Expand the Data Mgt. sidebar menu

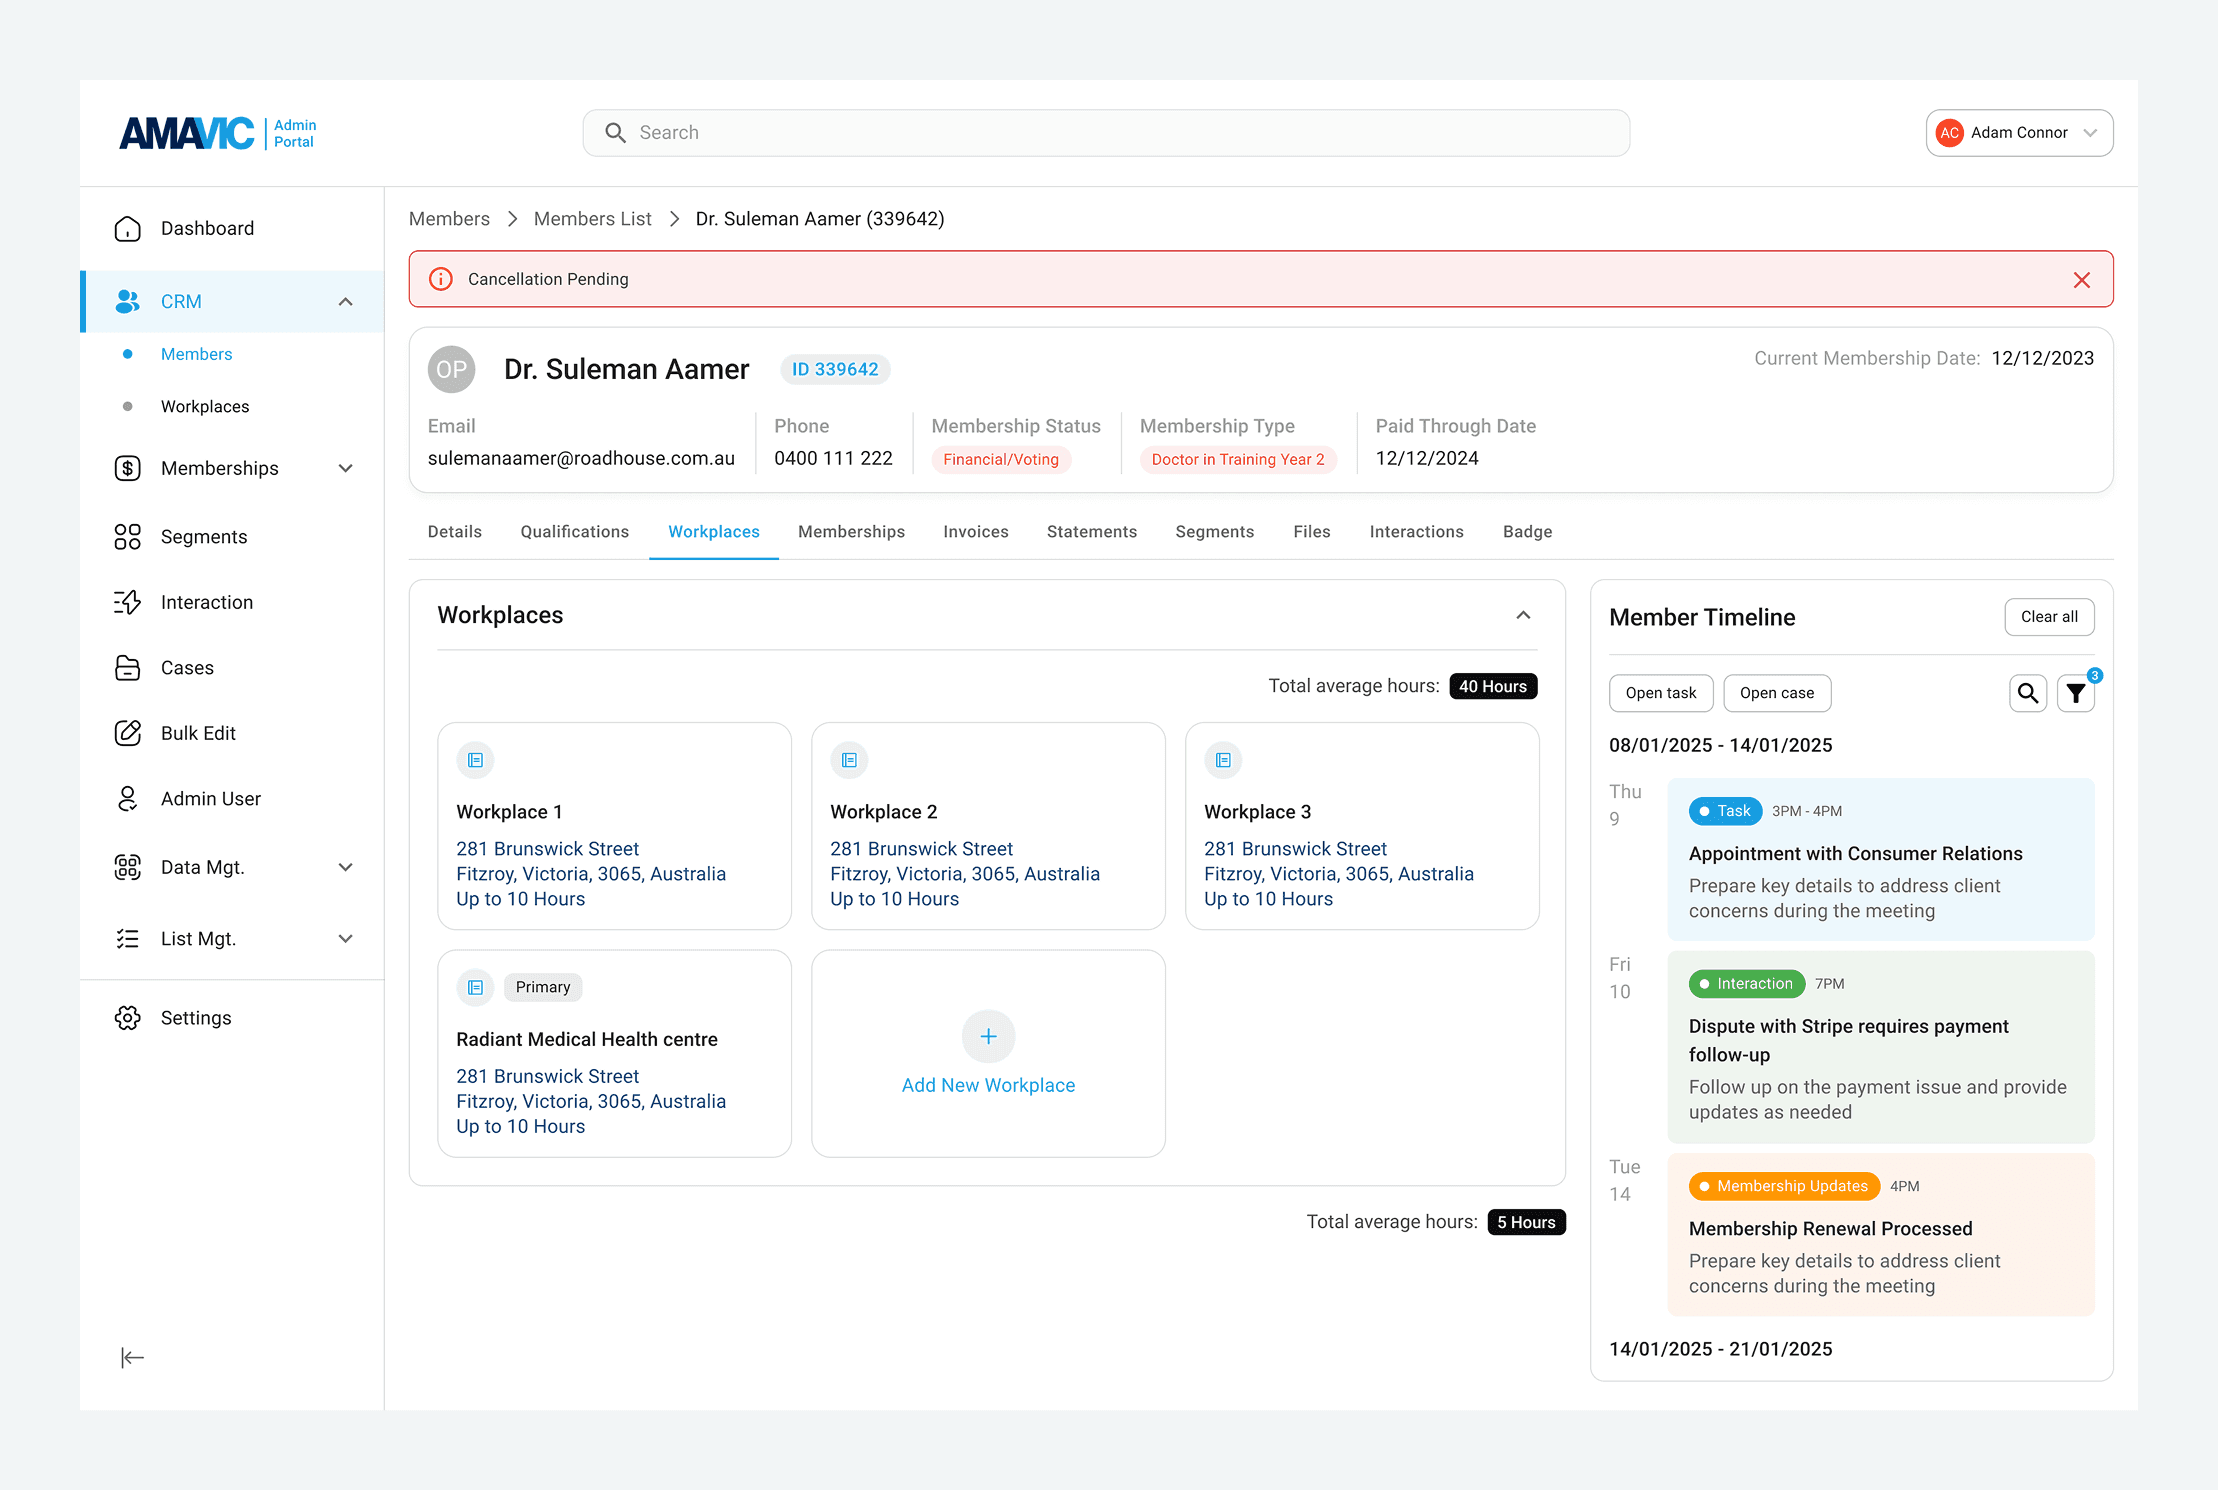pyautogui.click(x=346, y=867)
